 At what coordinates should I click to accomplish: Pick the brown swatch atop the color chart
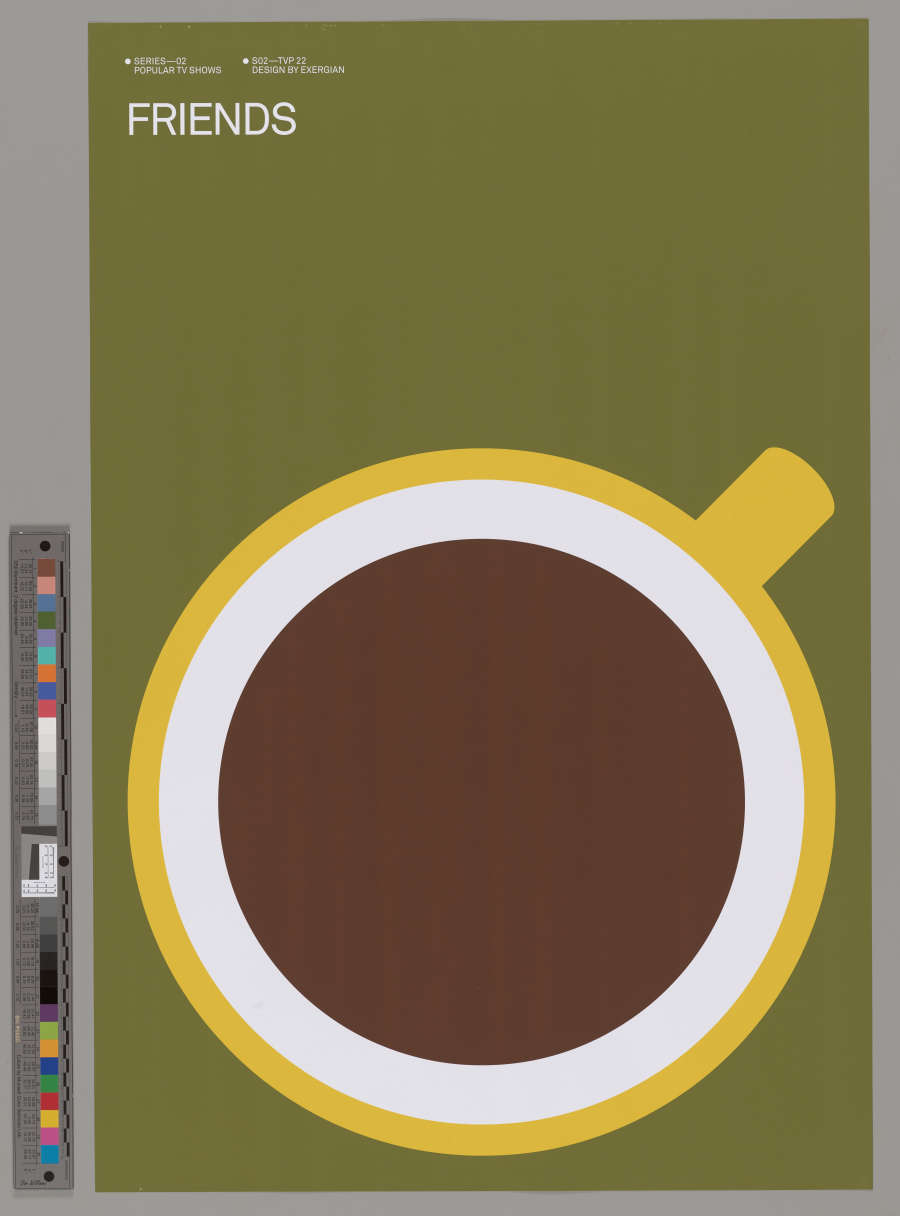click(46, 567)
